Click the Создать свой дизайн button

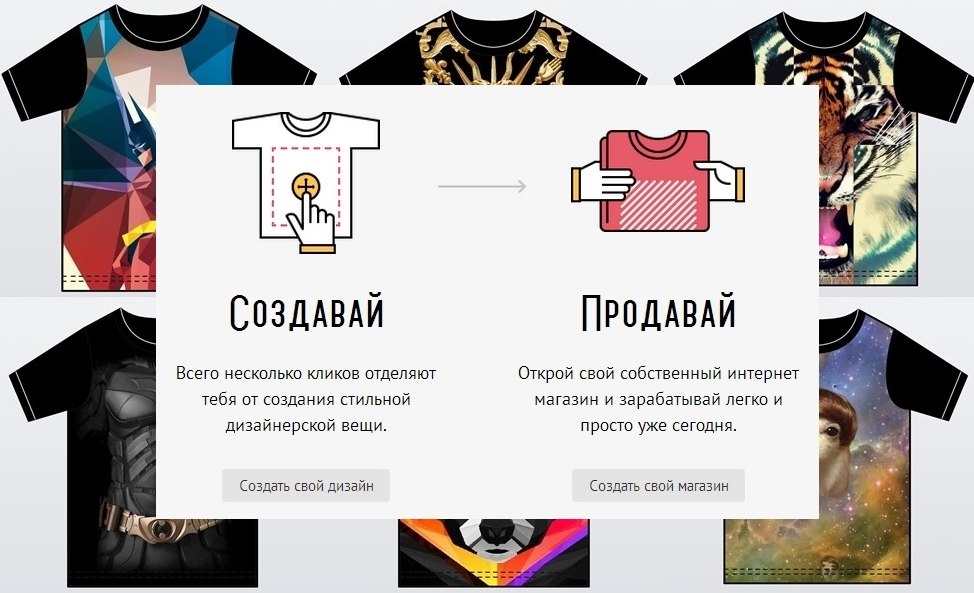[x=306, y=486]
